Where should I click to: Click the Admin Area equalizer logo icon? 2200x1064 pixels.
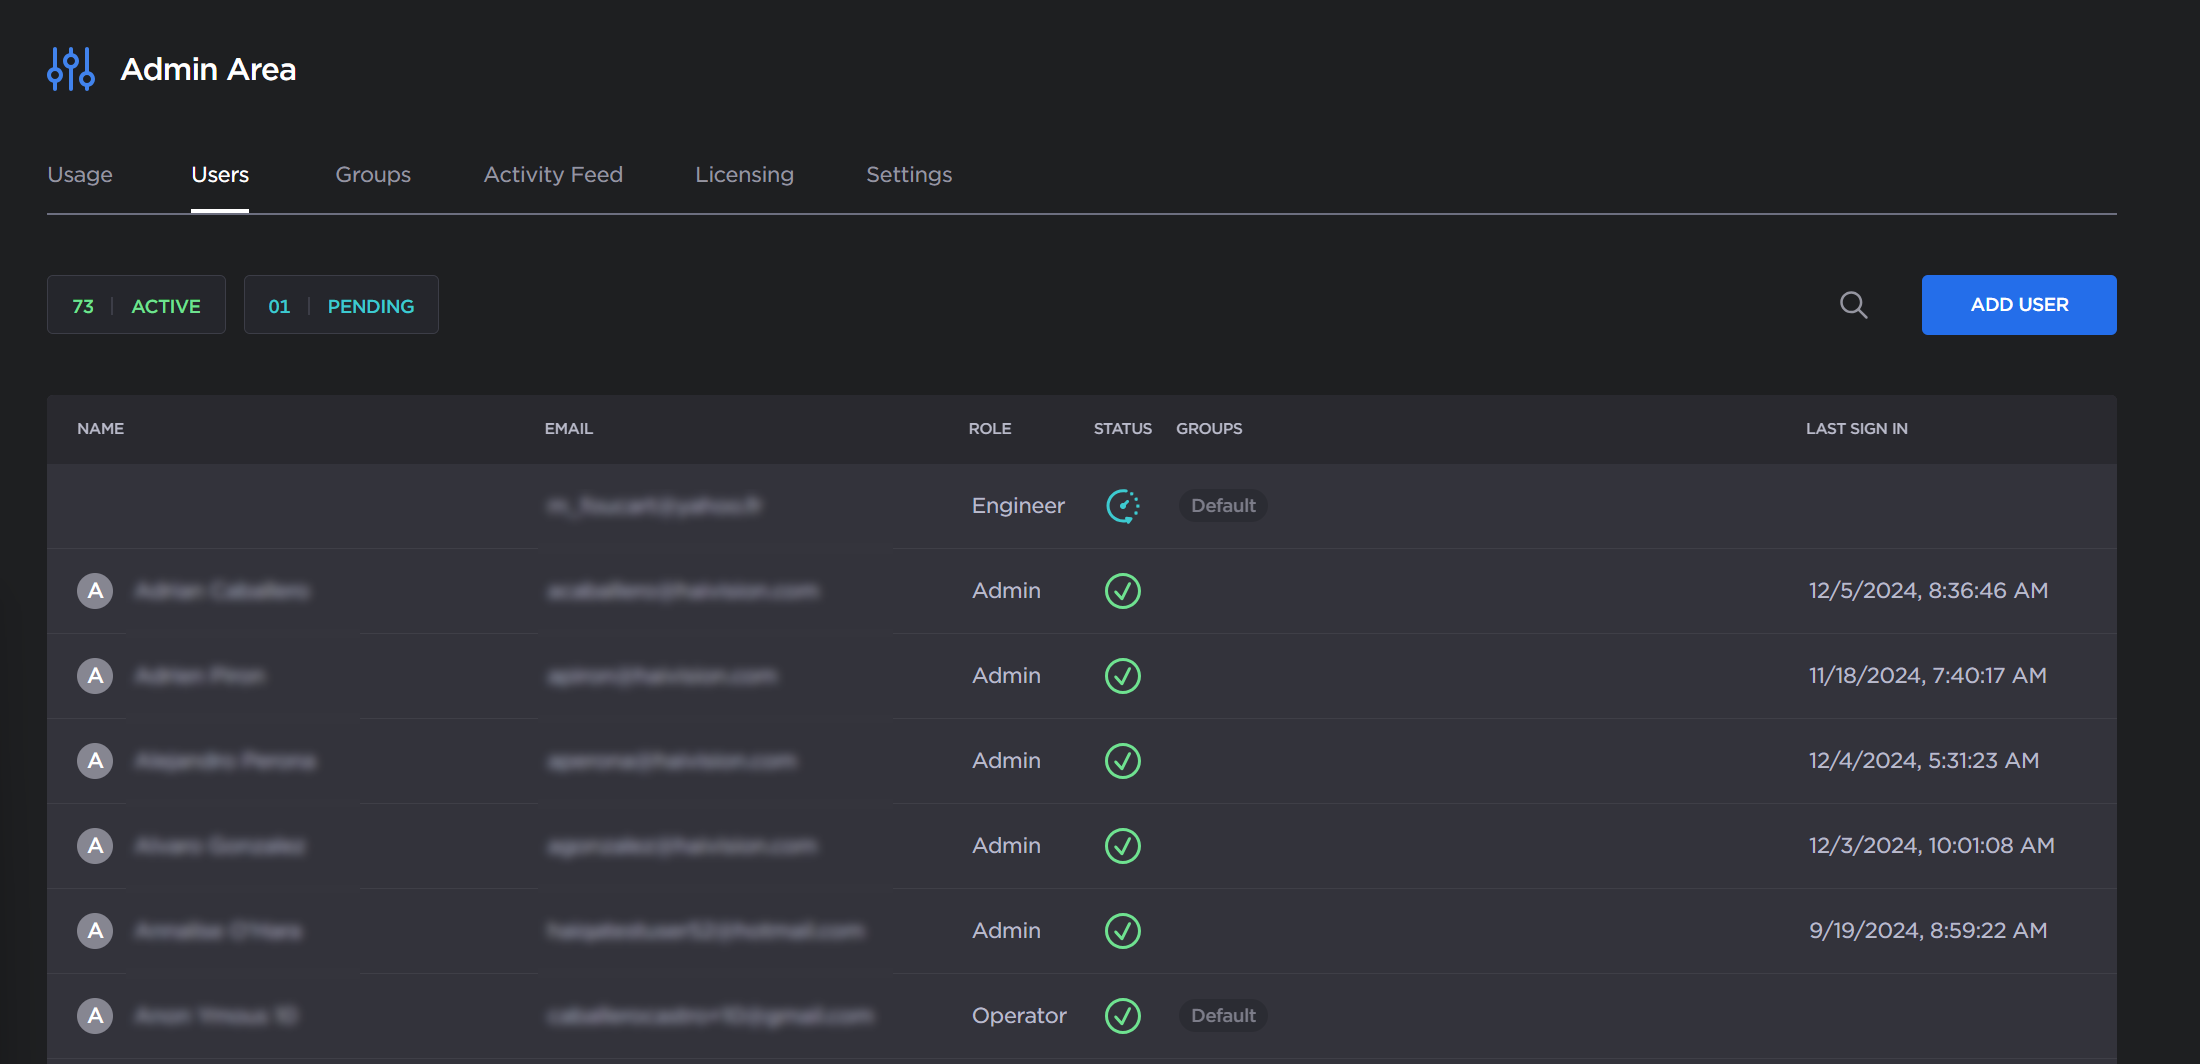tap(71, 68)
